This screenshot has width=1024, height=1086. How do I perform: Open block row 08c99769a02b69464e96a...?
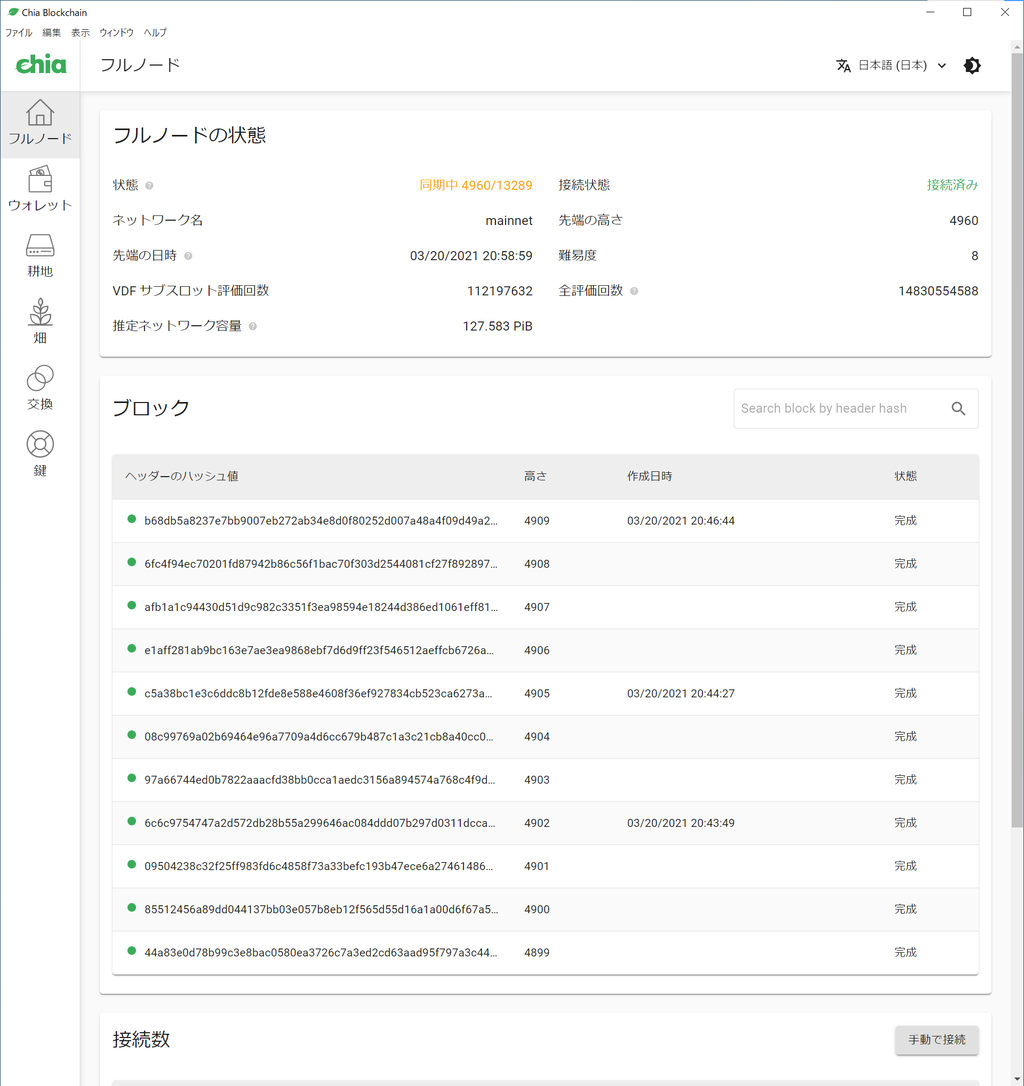545,736
